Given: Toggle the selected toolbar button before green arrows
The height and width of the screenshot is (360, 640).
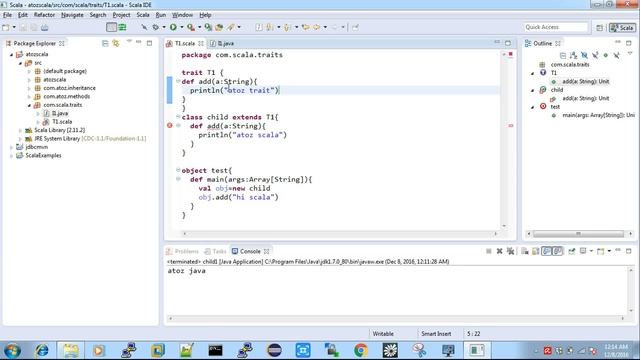Looking at the screenshot, I should coord(111,27).
